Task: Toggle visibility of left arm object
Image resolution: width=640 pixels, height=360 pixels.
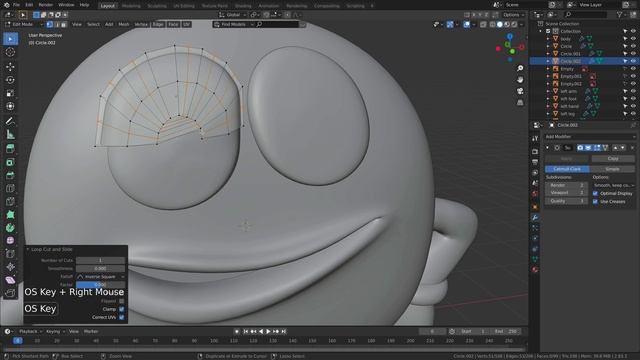Action: (633, 91)
